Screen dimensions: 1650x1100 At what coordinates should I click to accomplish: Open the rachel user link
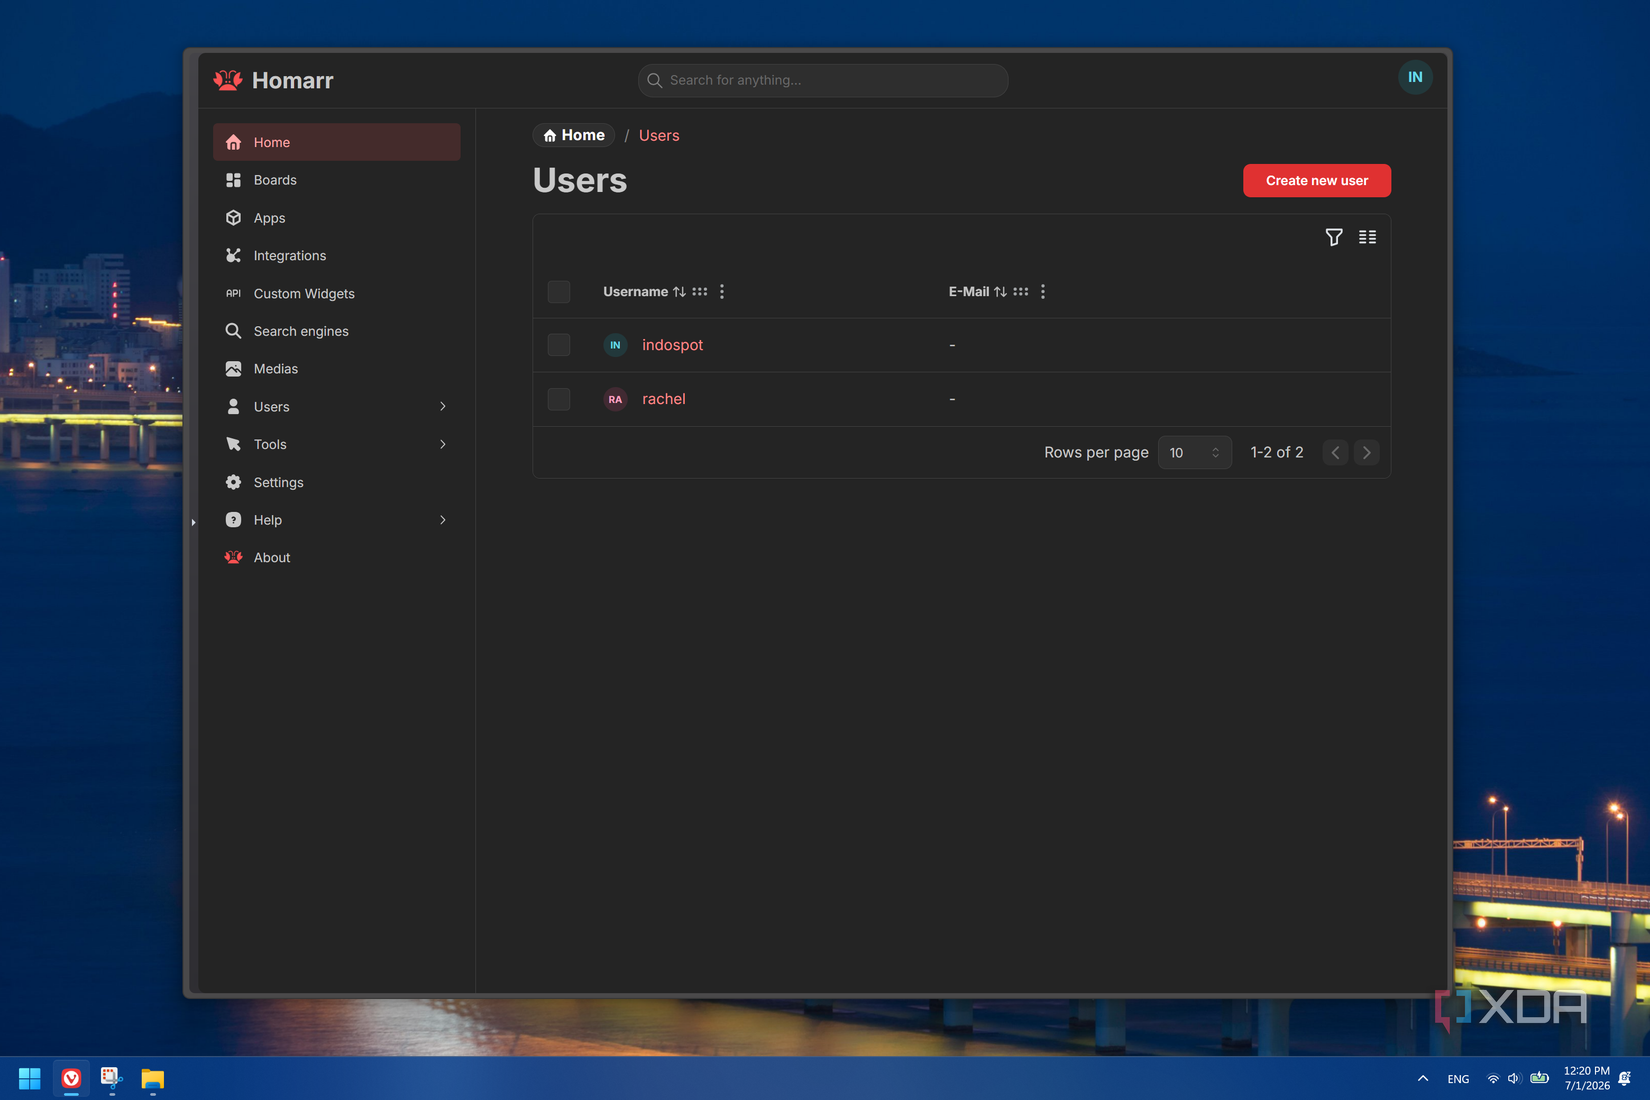point(664,399)
